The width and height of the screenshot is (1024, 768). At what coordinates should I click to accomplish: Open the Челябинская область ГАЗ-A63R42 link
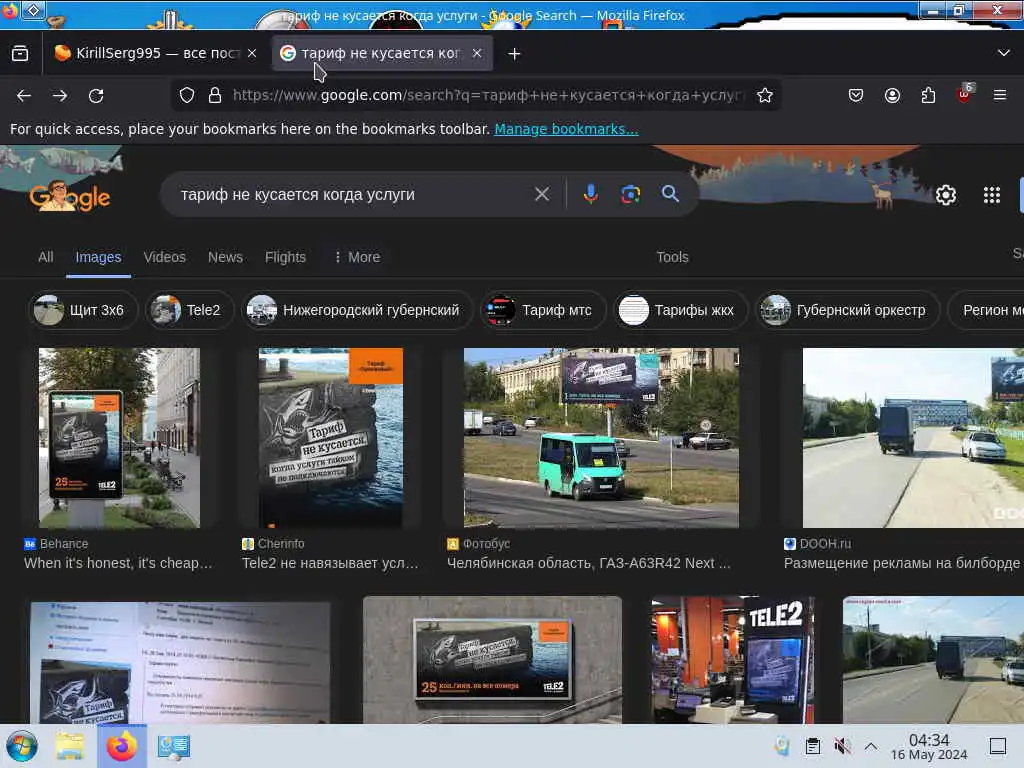588,563
